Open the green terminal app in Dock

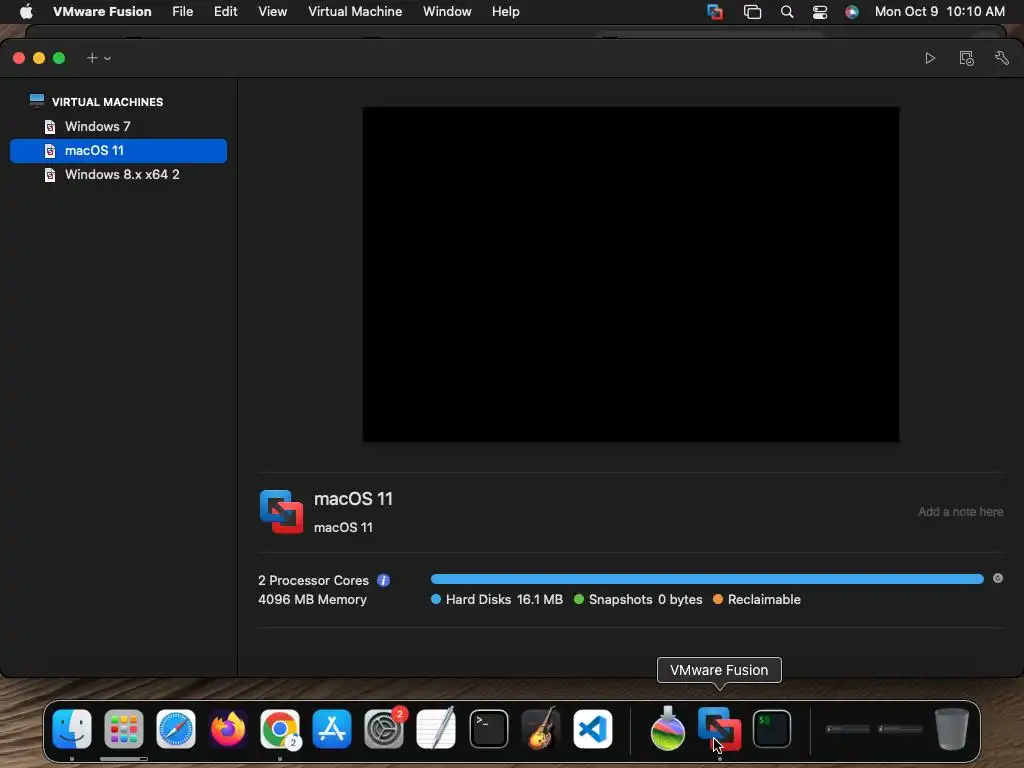tap(772, 729)
